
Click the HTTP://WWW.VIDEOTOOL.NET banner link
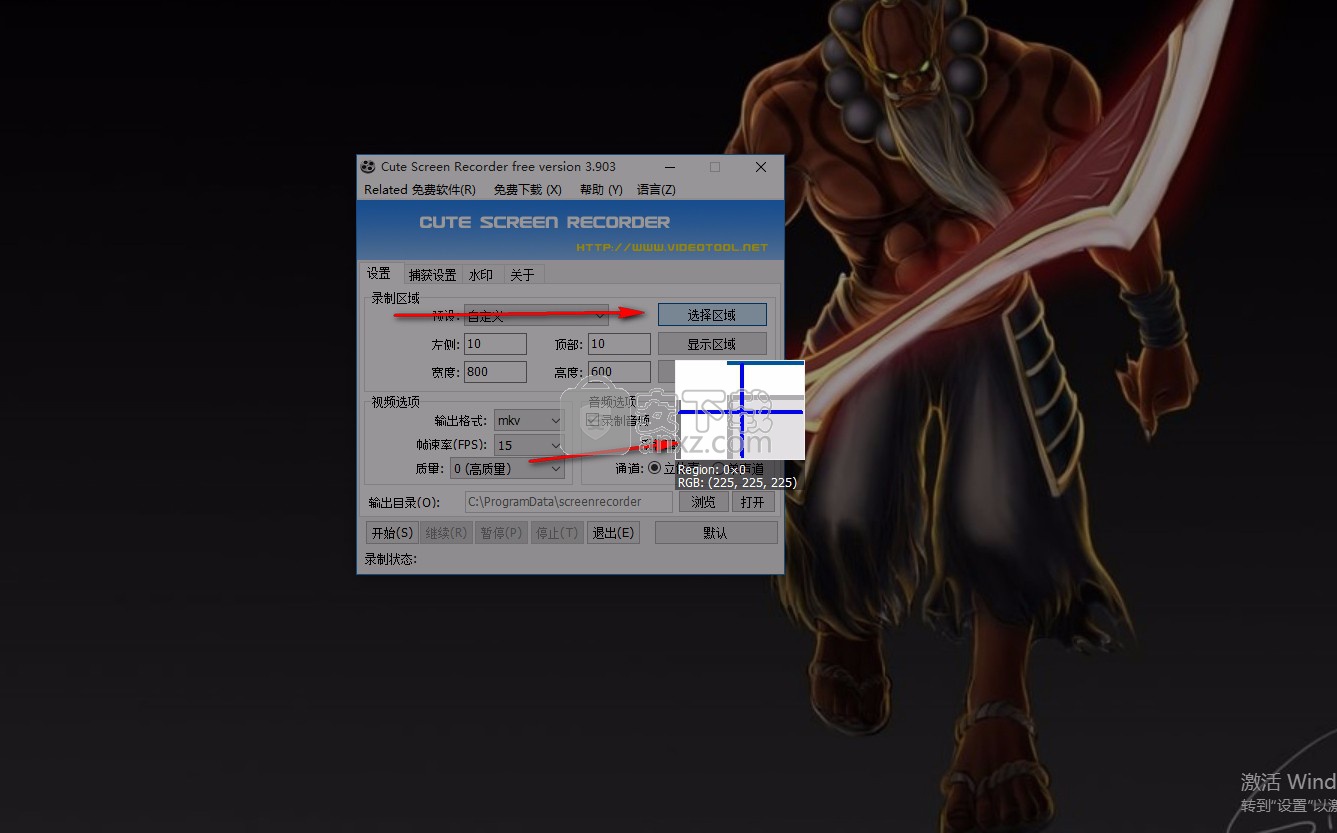pyautogui.click(x=672, y=247)
